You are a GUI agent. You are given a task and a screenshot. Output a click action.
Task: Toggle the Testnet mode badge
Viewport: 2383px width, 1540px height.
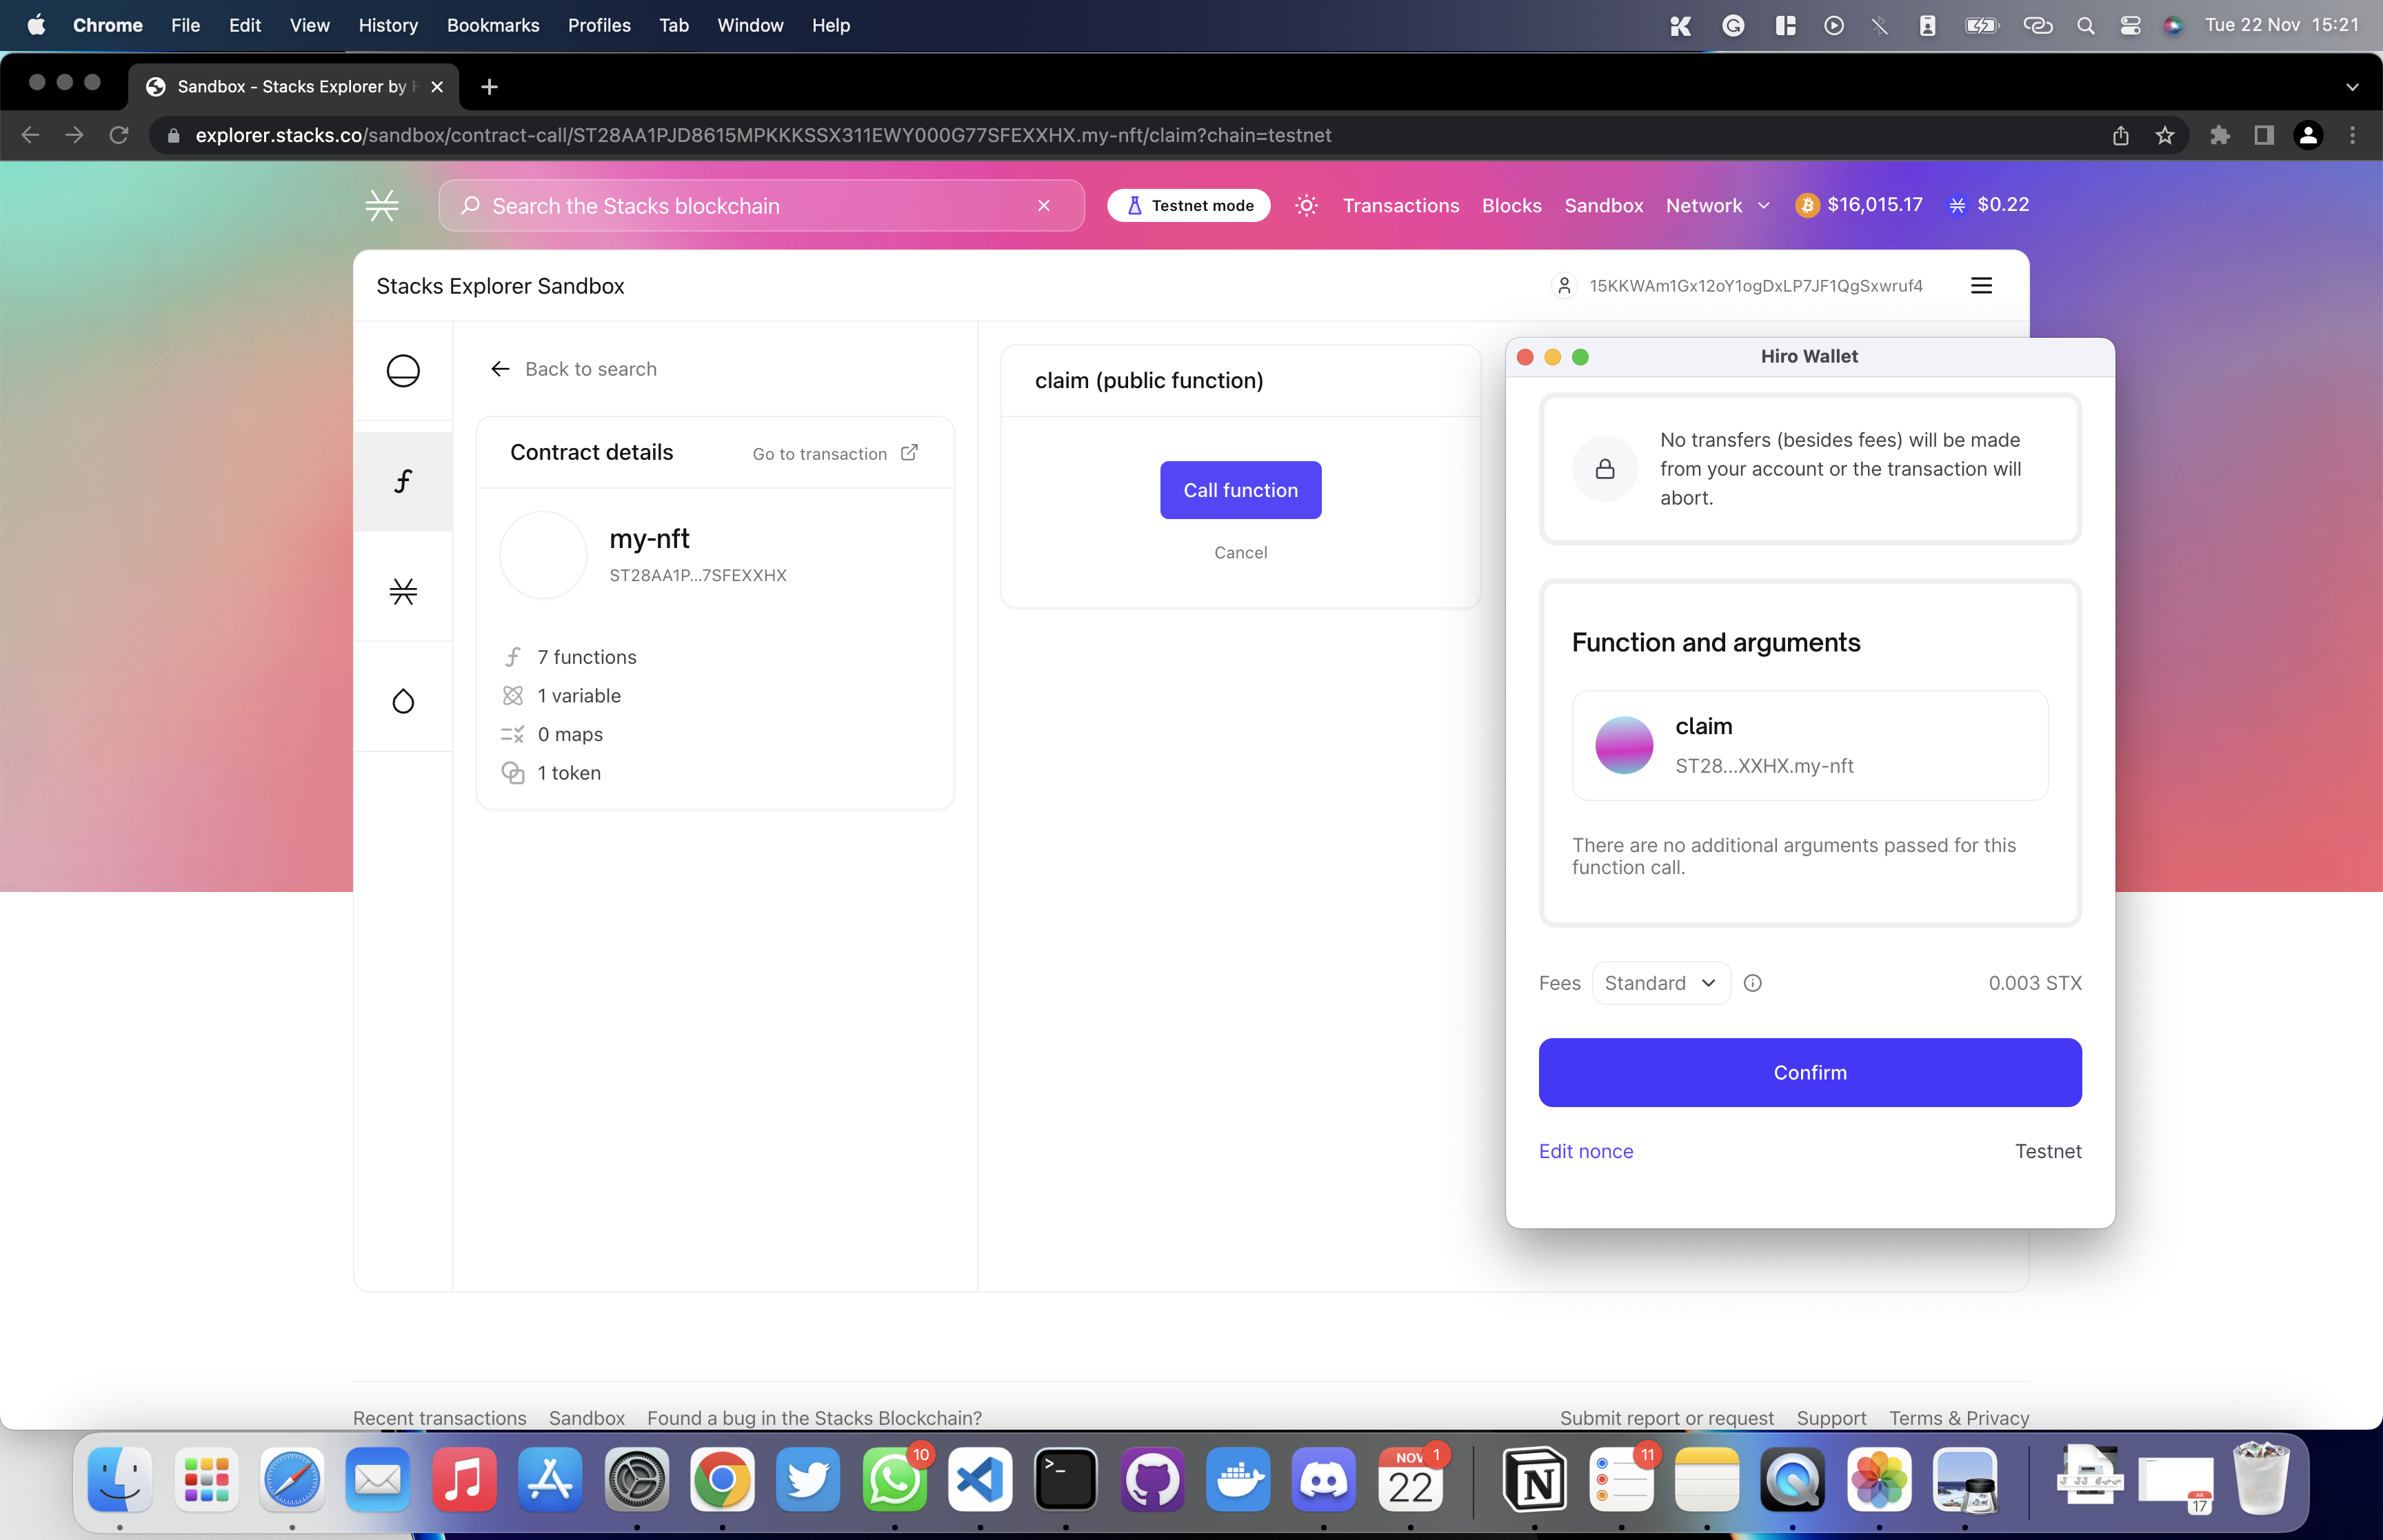click(1189, 206)
